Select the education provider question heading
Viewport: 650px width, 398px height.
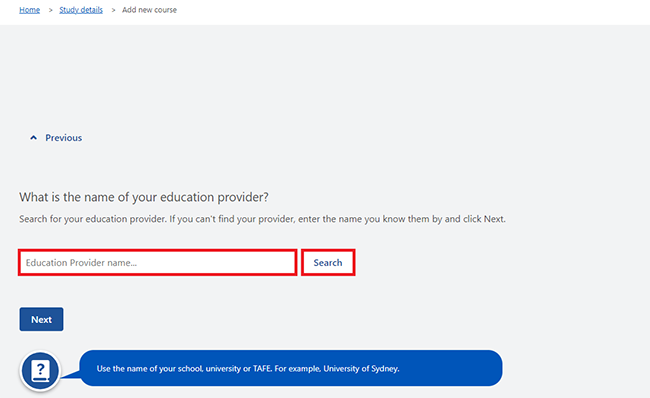pyautogui.click(x=144, y=197)
